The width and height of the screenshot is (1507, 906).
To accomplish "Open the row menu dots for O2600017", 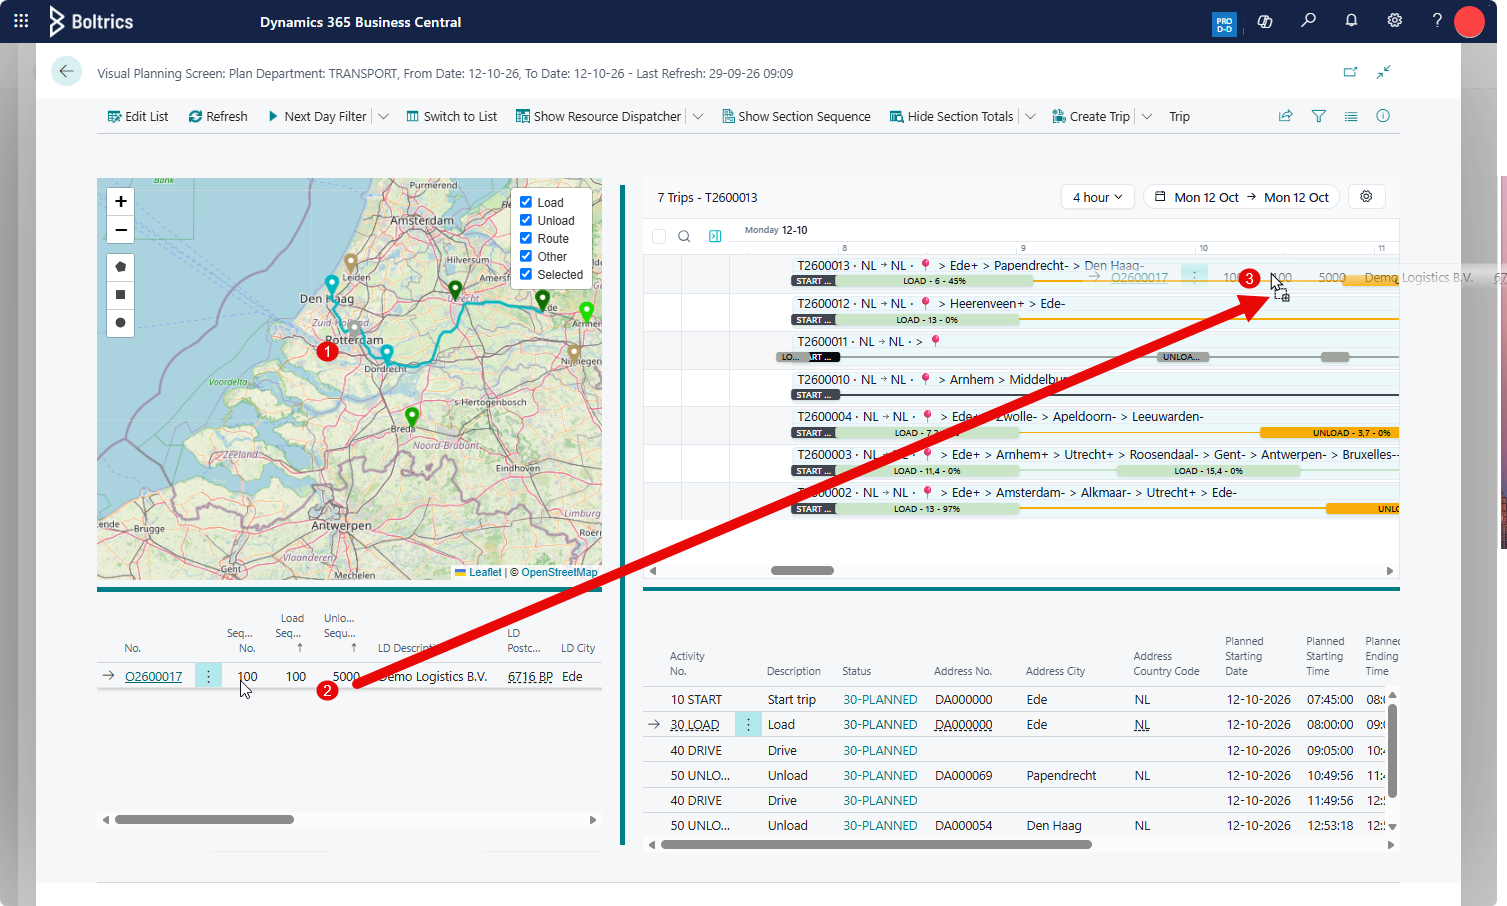I will pos(208,676).
